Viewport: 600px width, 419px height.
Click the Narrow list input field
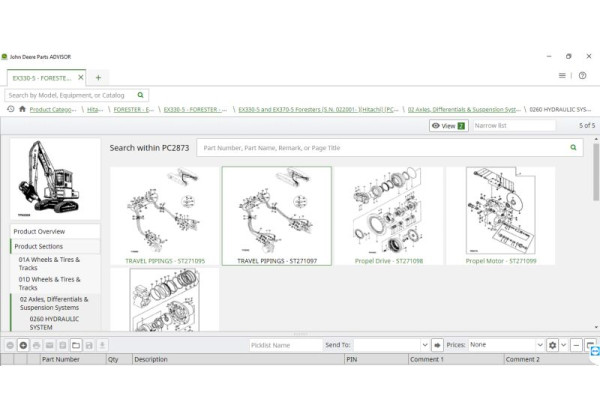pos(513,126)
